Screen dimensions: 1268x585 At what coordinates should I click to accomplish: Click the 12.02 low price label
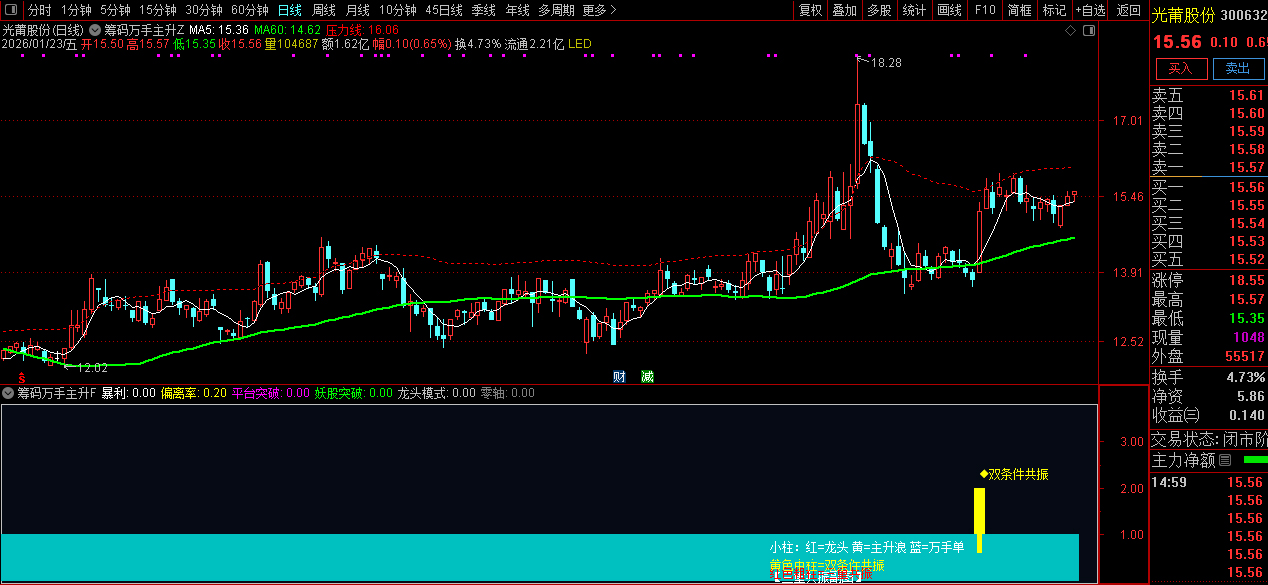pos(92,367)
